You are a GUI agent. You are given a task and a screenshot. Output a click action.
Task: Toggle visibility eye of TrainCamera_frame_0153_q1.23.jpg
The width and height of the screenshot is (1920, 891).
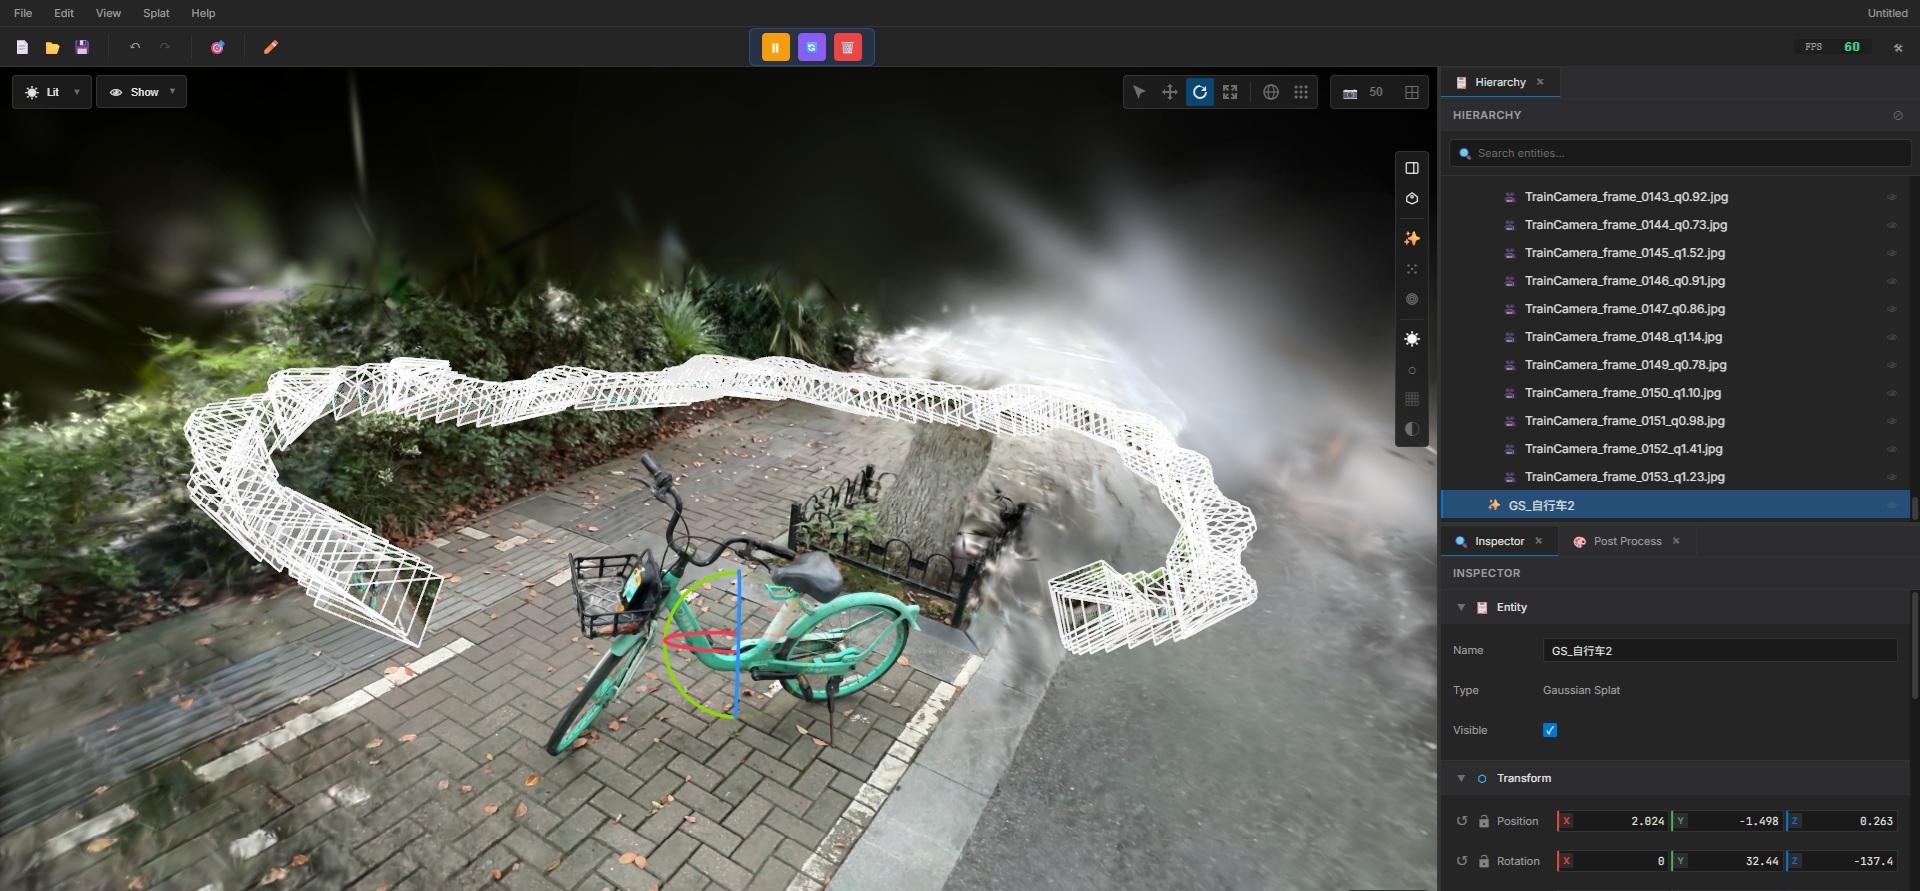point(1892,477)
